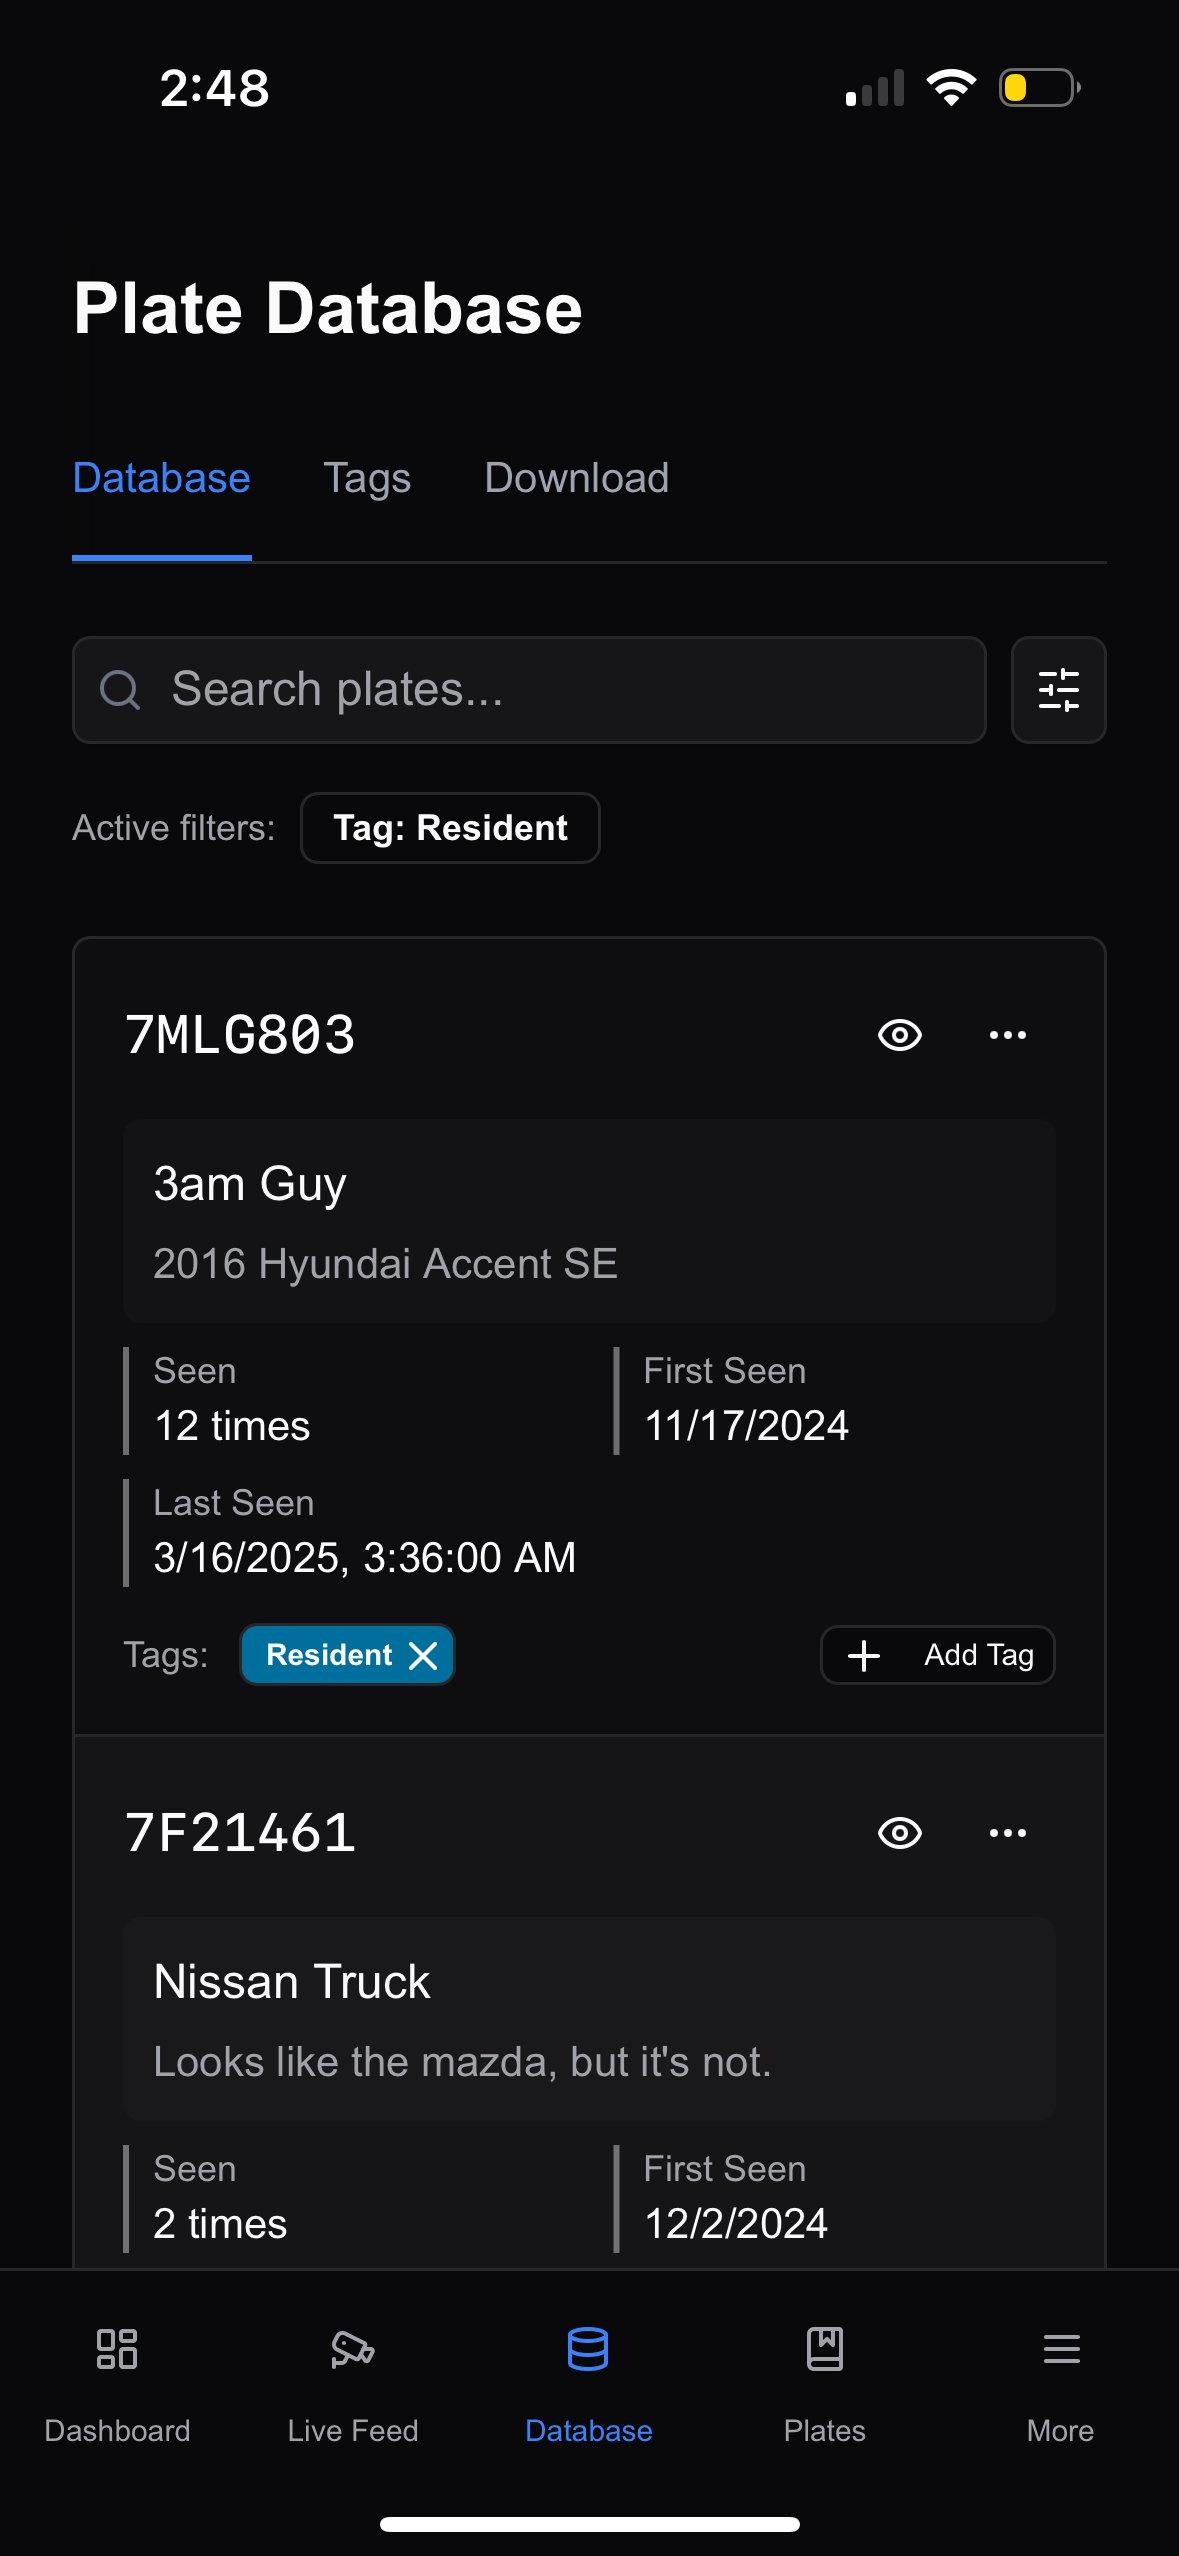Open the 3am Guy vehicle info box
Image resolution: width=1179 pixels, height=2556 pixels.
click(x=589, y=1222)
